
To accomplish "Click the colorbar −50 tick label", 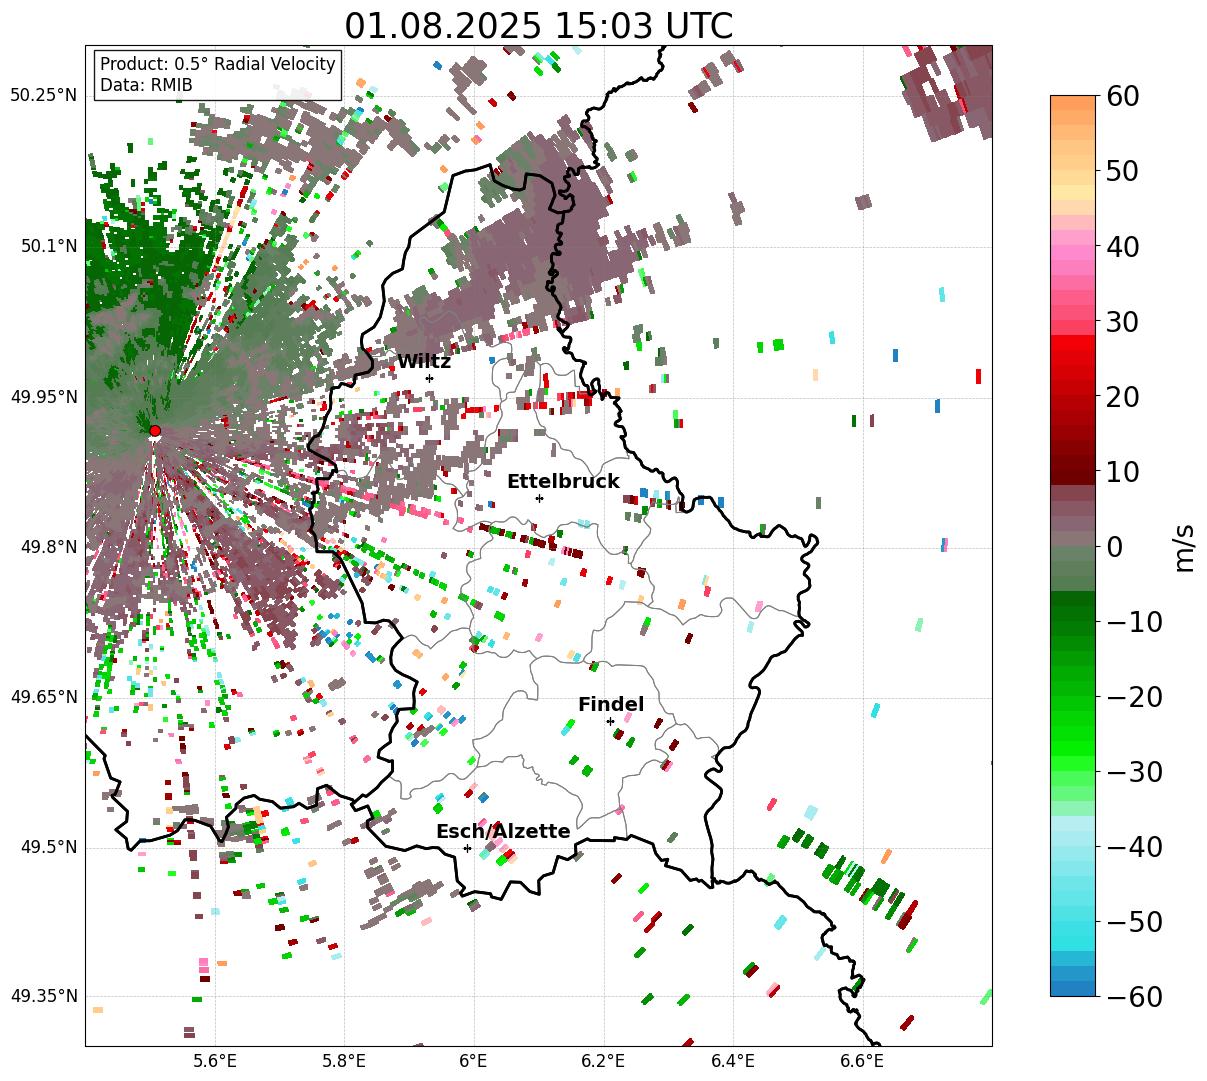I will click(x=1134, y=922).
